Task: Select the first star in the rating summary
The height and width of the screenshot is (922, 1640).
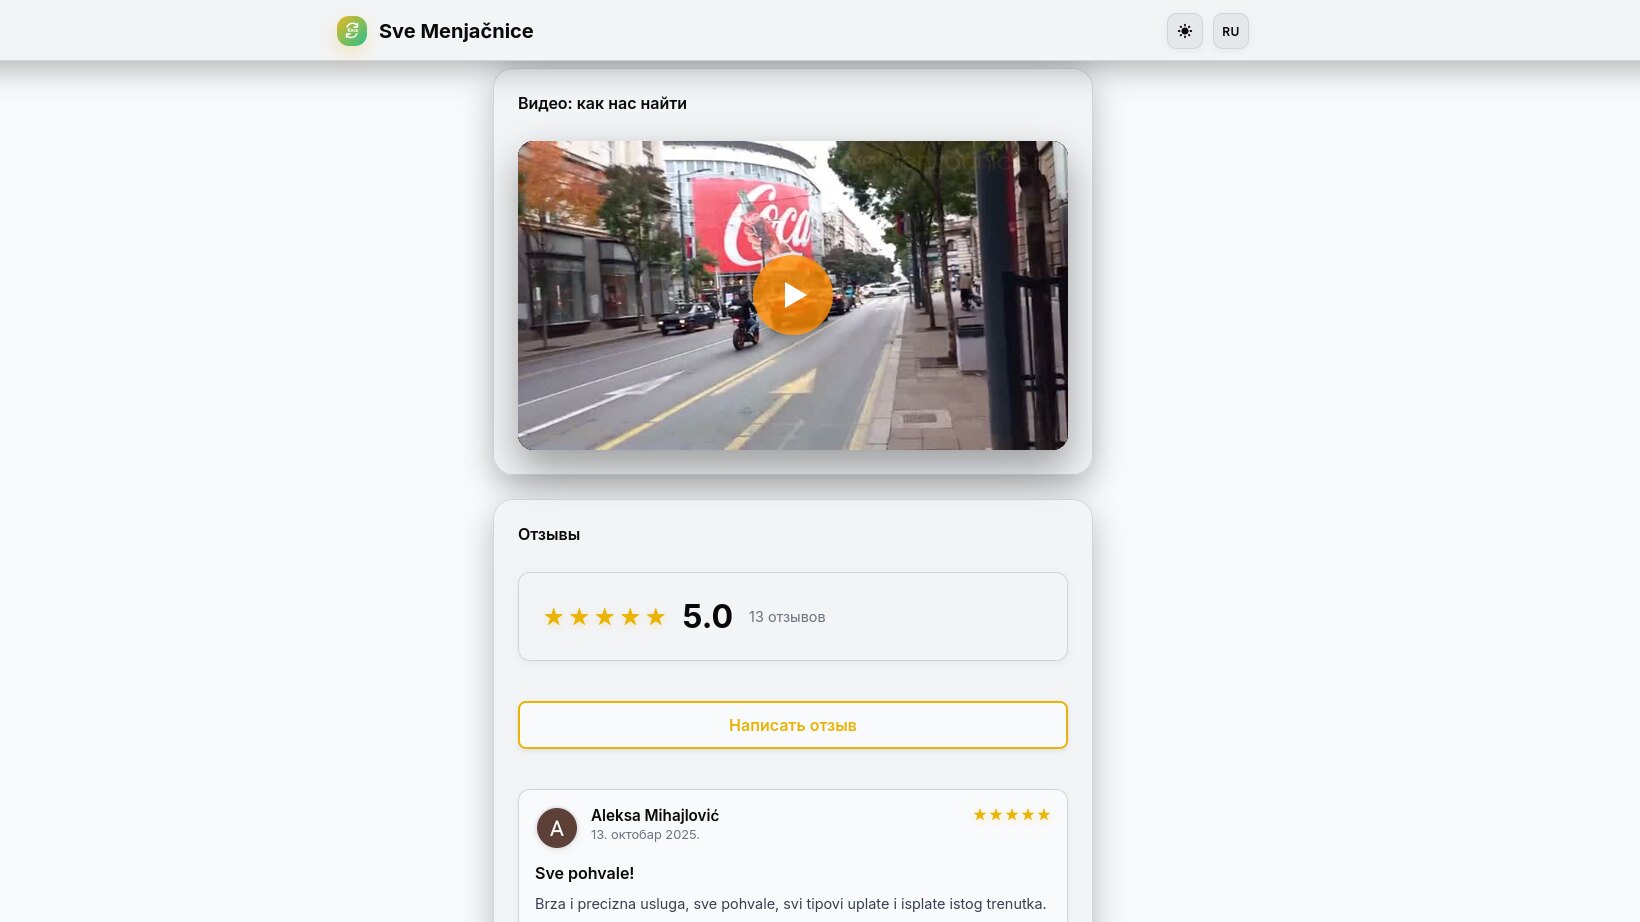Action: pos(554,617)
